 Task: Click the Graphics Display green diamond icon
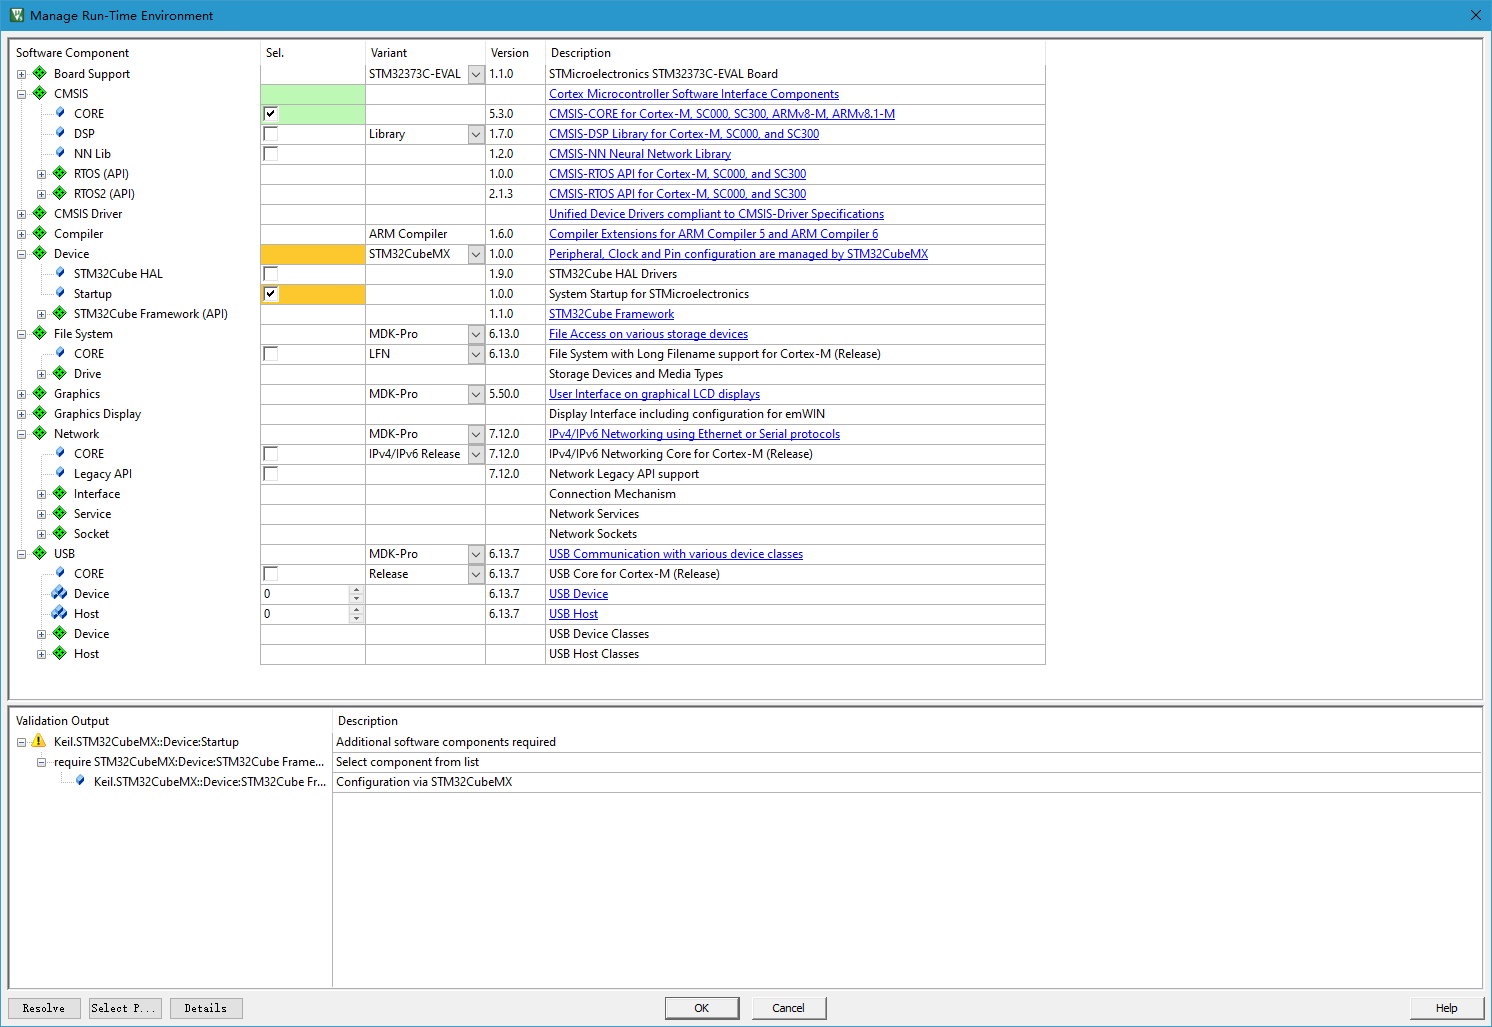(40, 413)
